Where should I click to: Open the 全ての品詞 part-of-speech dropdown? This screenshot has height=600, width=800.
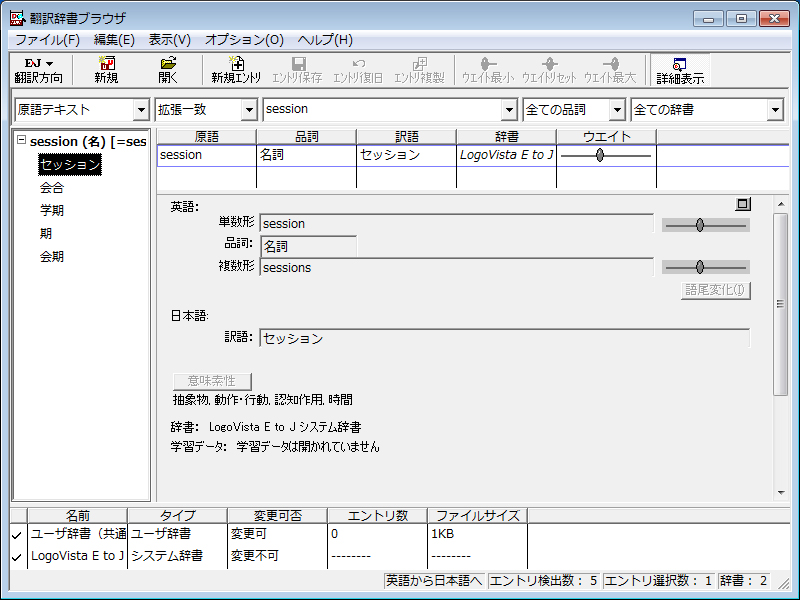tap(617, 109)
